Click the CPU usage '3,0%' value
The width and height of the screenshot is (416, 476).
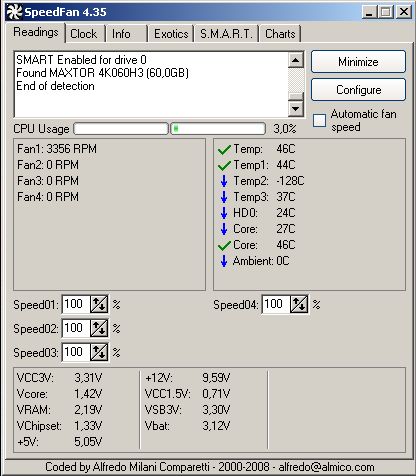click(x=285, y=129)
